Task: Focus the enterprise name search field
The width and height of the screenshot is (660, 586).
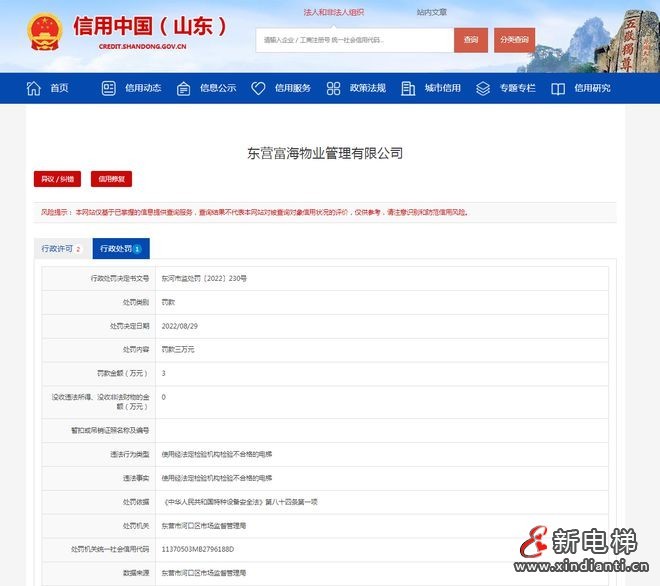Action: [x=353, y=40]
